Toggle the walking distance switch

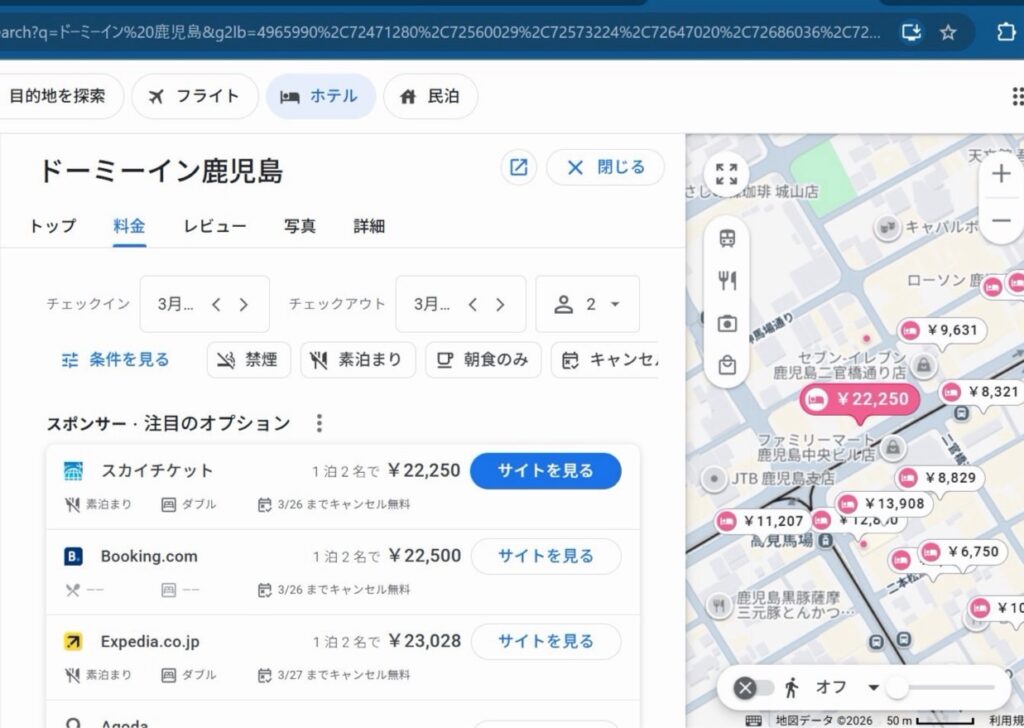click(x=756, y=687)
